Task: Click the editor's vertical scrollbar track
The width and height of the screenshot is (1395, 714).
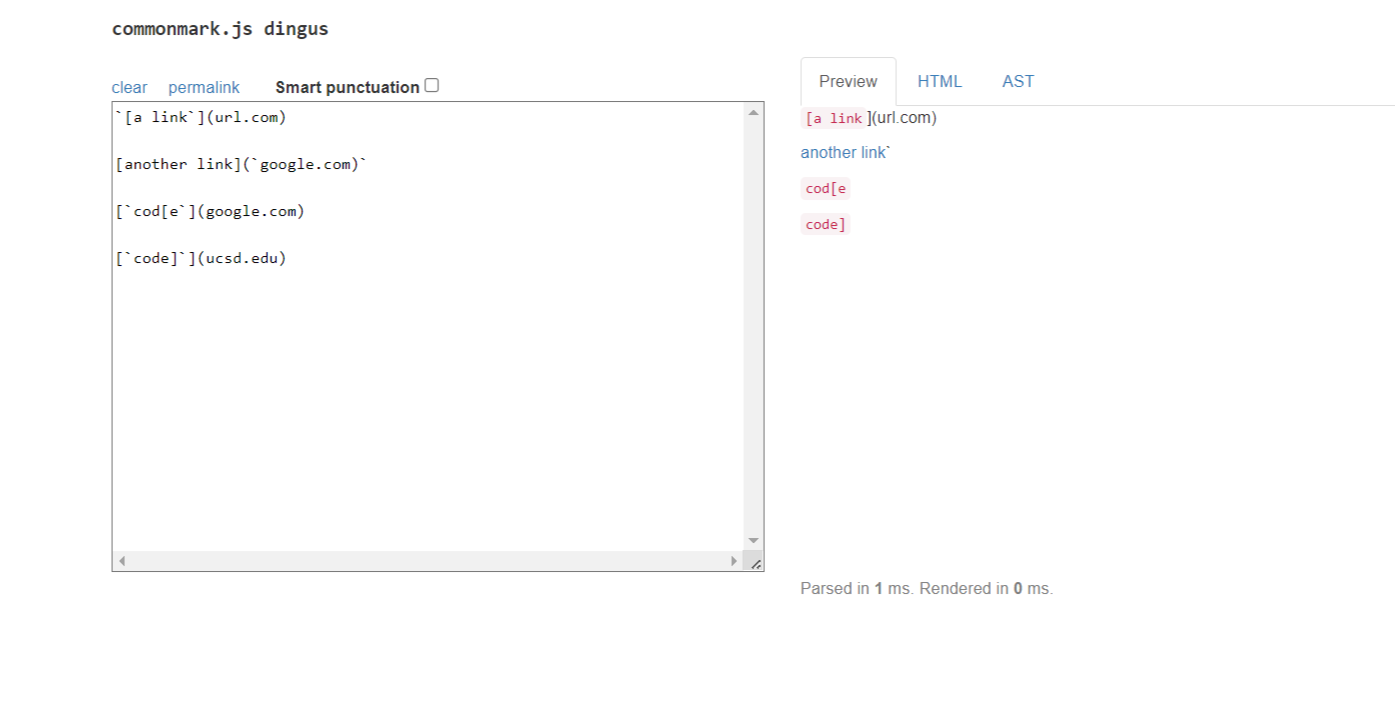Action: [753, 330]
